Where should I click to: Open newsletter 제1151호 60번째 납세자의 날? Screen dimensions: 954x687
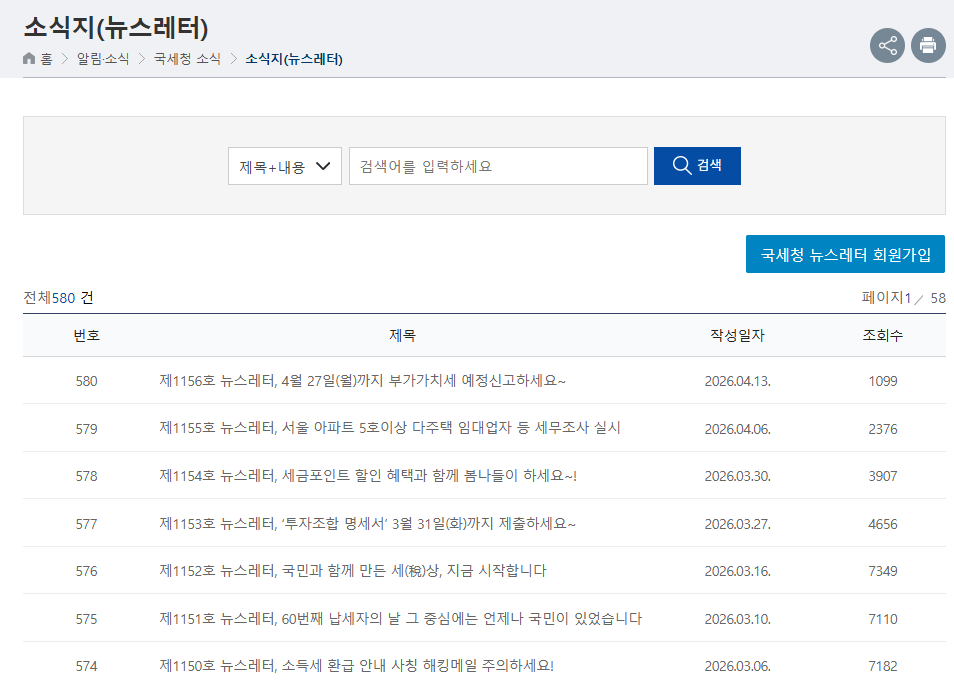(x=400, y=619)
